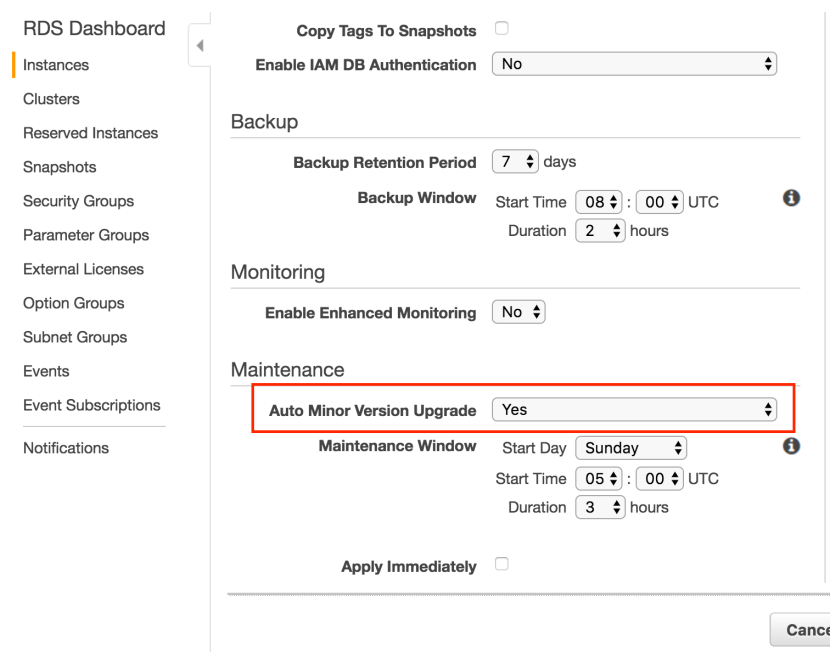Navigate to Security Groups

pos(78,201)
